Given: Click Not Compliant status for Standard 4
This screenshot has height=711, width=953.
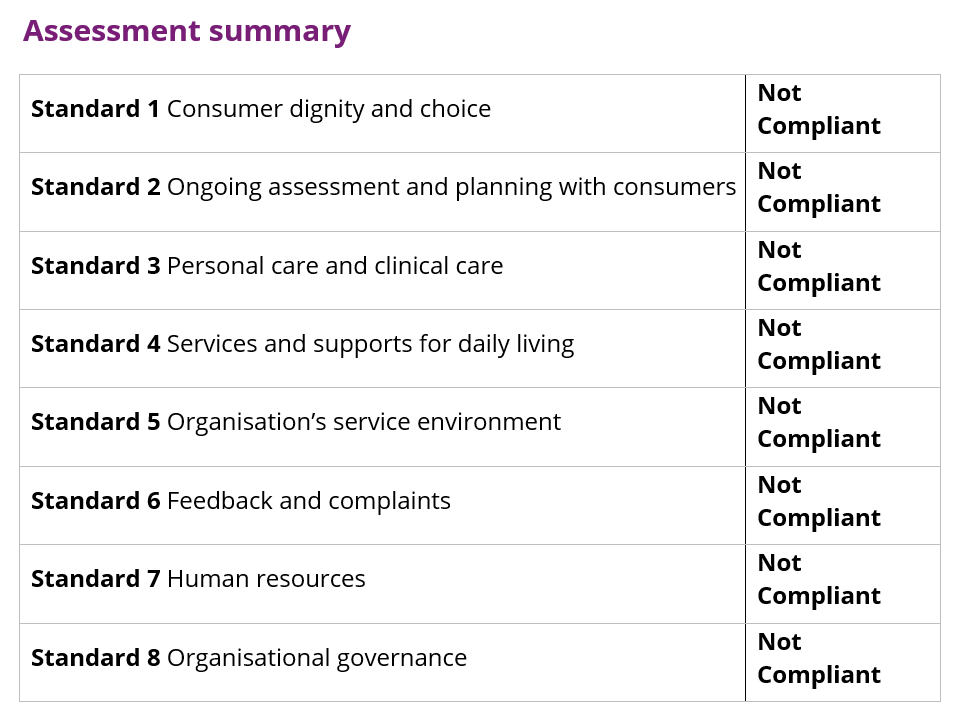Looking at the screenshot, I should tap(818, 345).
